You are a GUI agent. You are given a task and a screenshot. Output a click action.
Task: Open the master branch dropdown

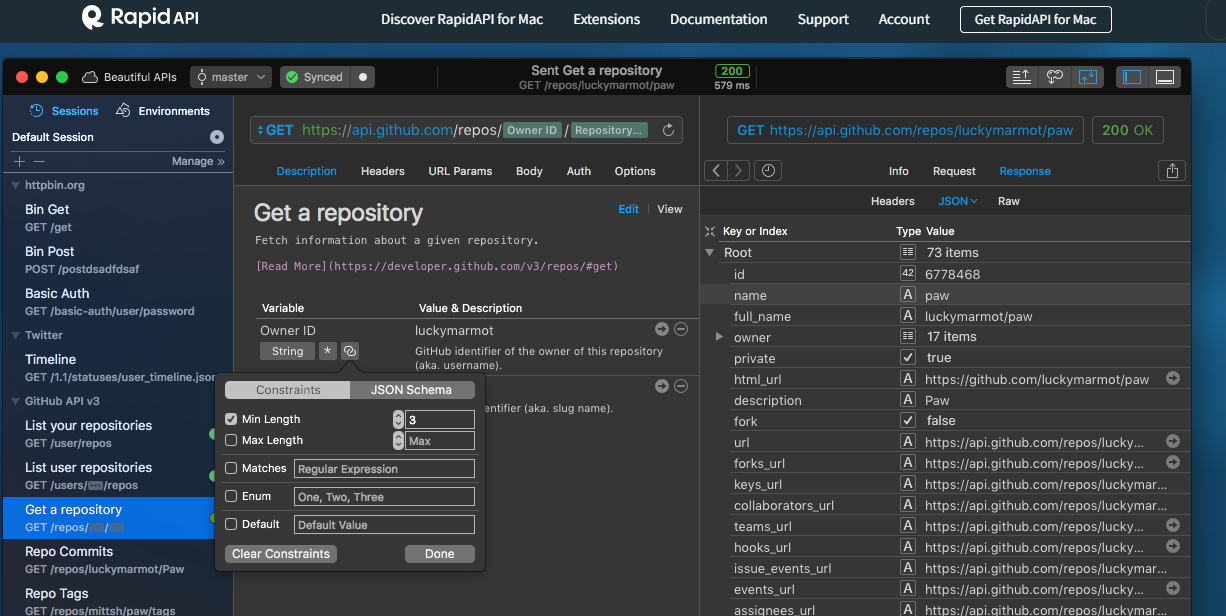(231, 77)
